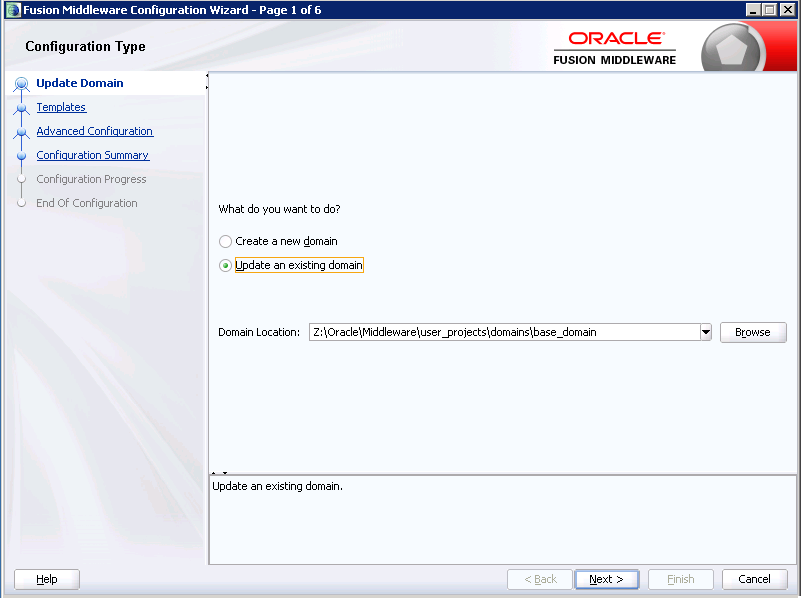Open the Domain Location dropdown arrow

pos(705,332)
